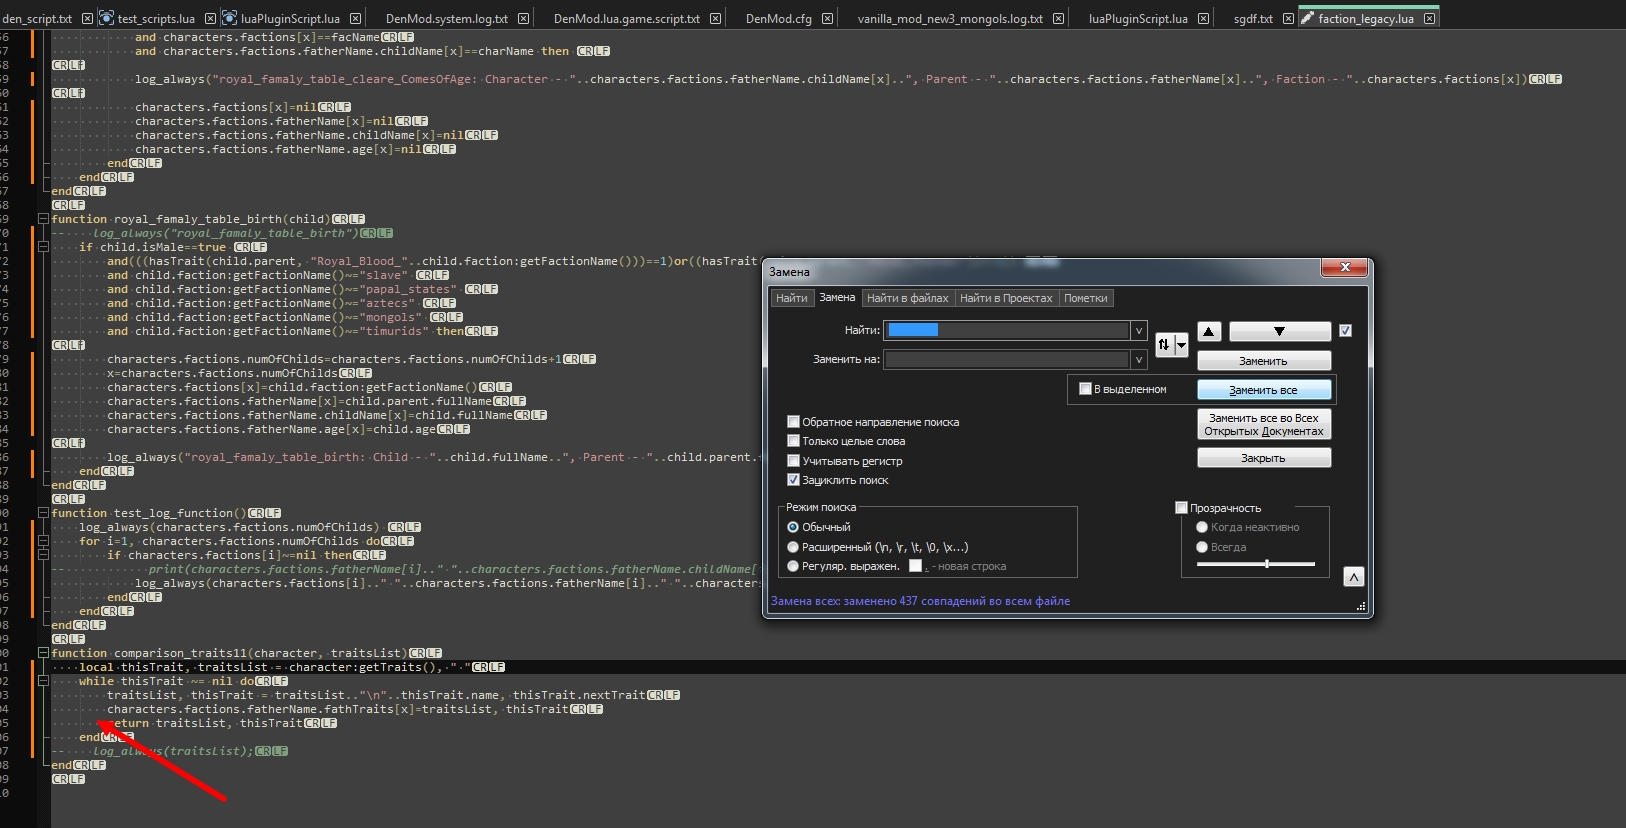The width and height of the screenshot is (1626, 828).
Task: Close the DenMod.system.log.txt tab
Action: tap(523, 19)
